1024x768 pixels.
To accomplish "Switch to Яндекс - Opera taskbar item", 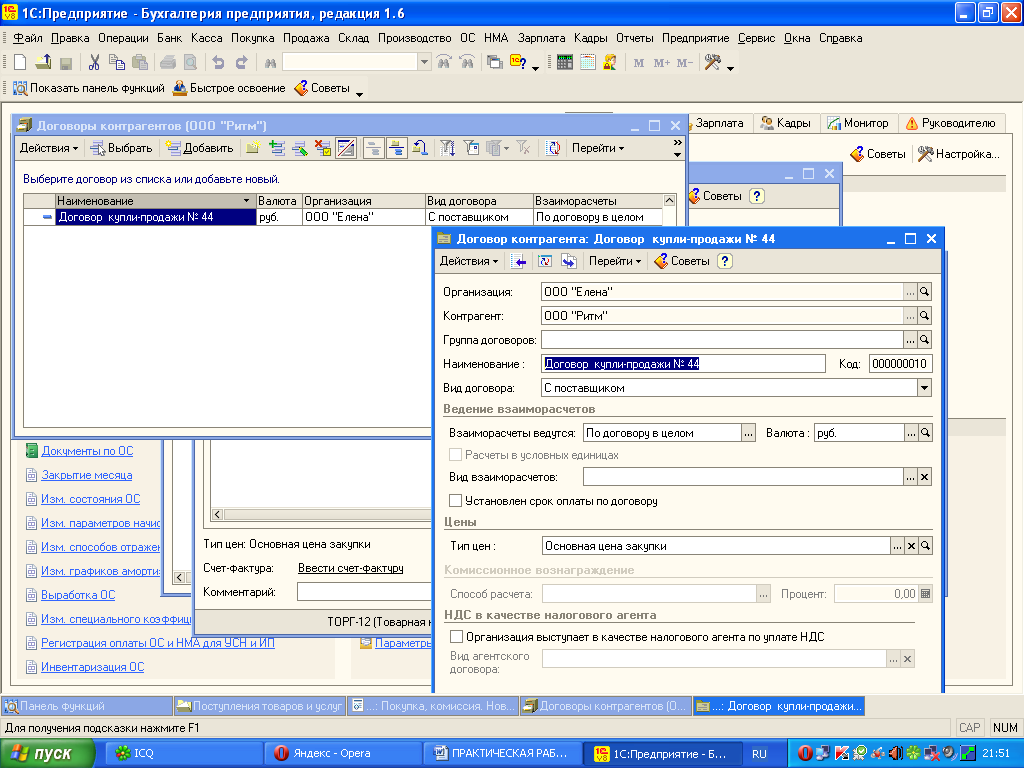I will point(343,754).
